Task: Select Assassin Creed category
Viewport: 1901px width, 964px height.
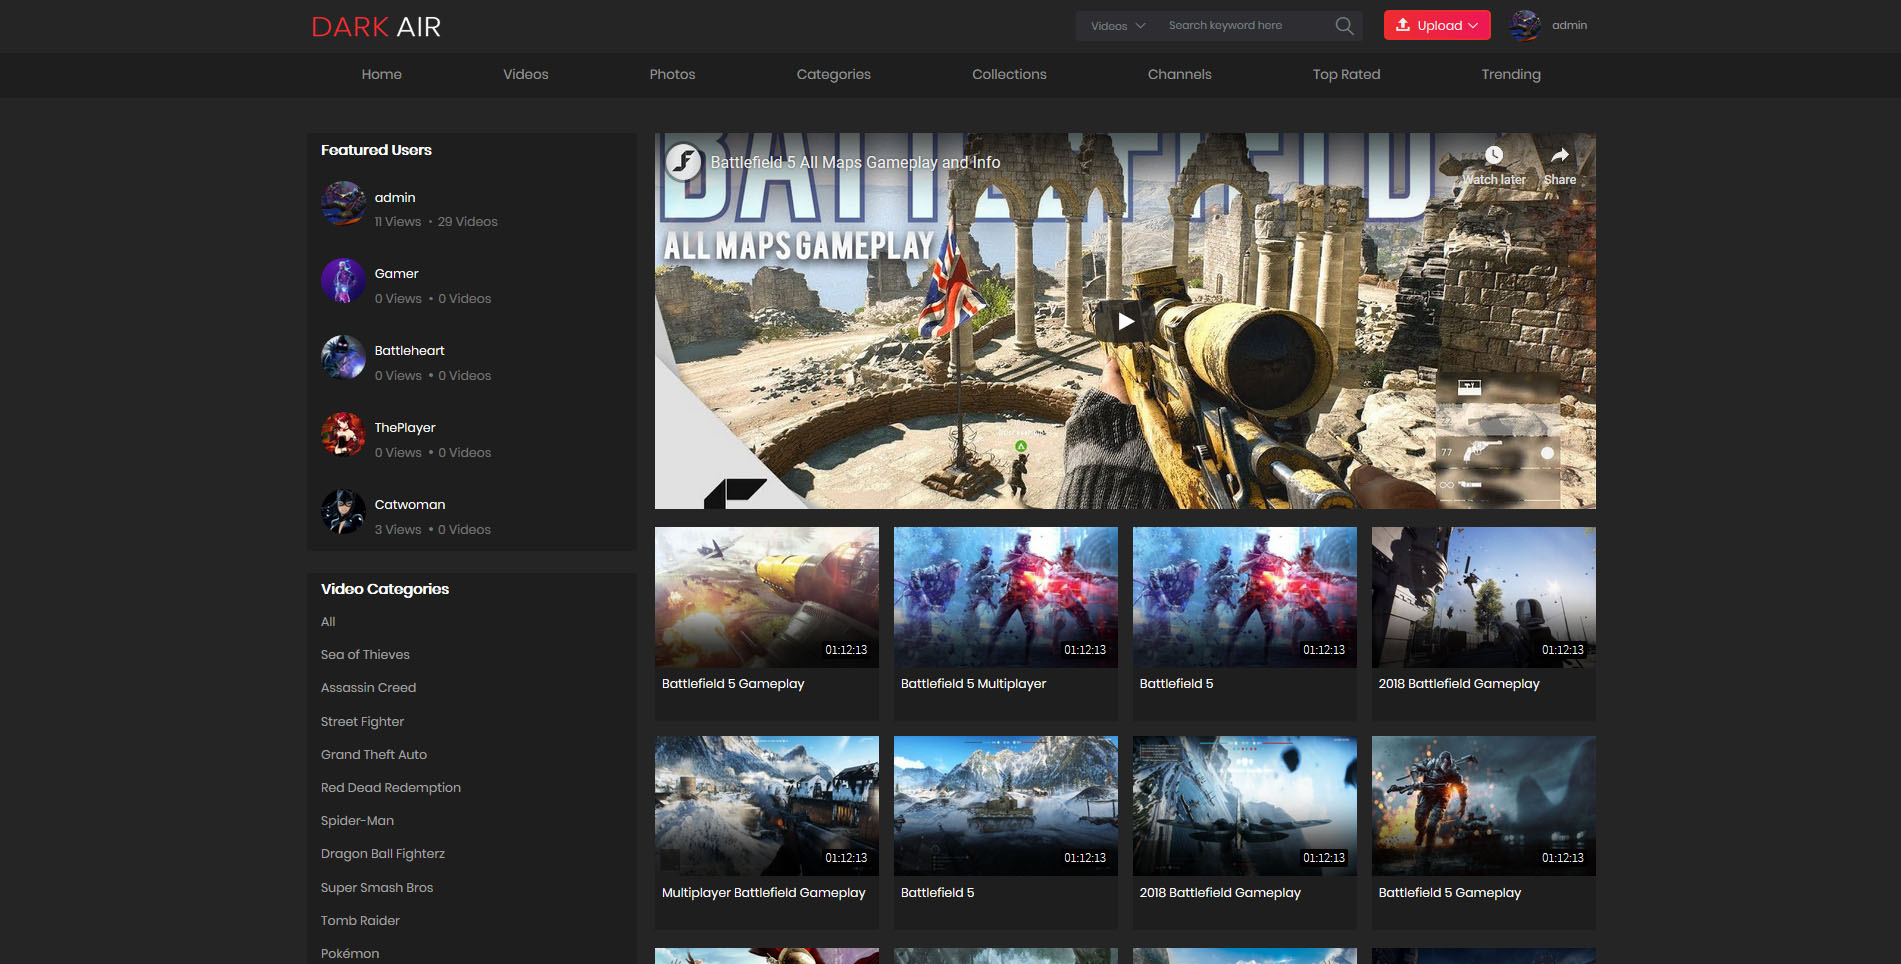Action: (368, 687)
